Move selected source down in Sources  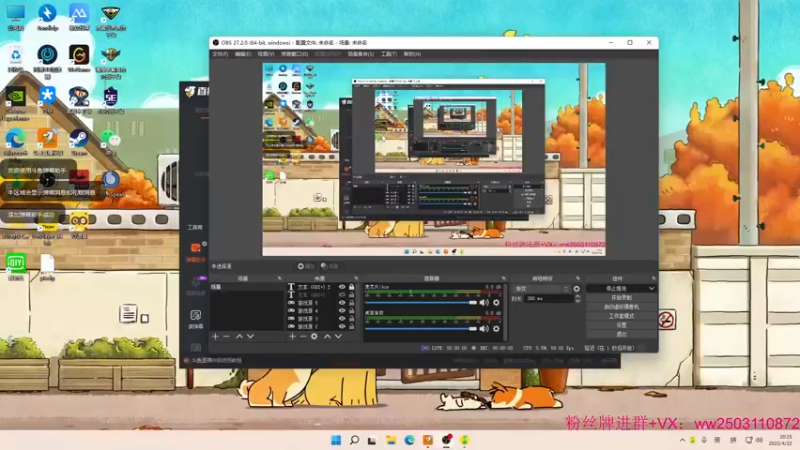(x=338, y=337)
